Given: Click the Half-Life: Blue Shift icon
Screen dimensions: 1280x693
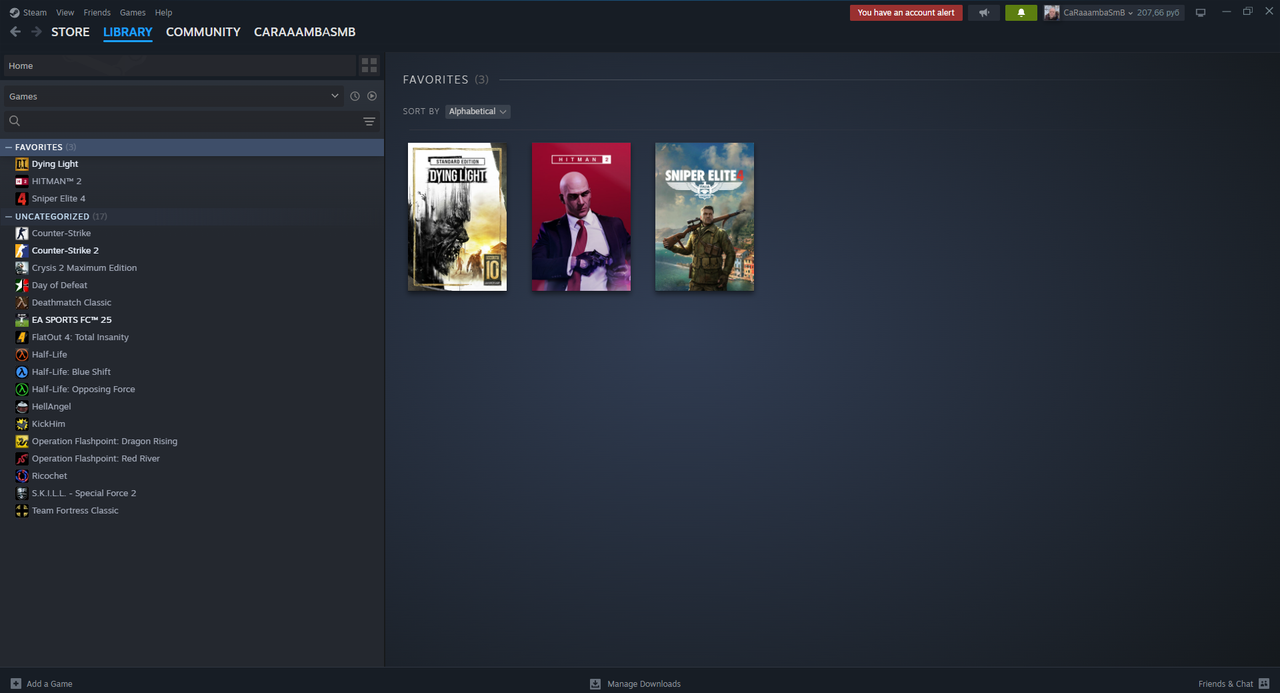Looking at the screenshot, I should tap(22, 372).
